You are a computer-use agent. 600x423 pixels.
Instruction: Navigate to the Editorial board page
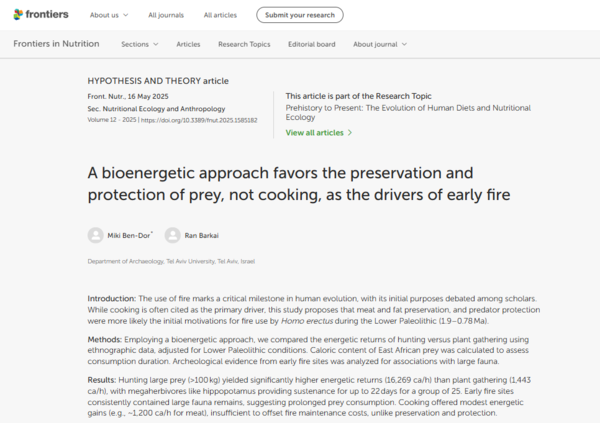[312, 44]
